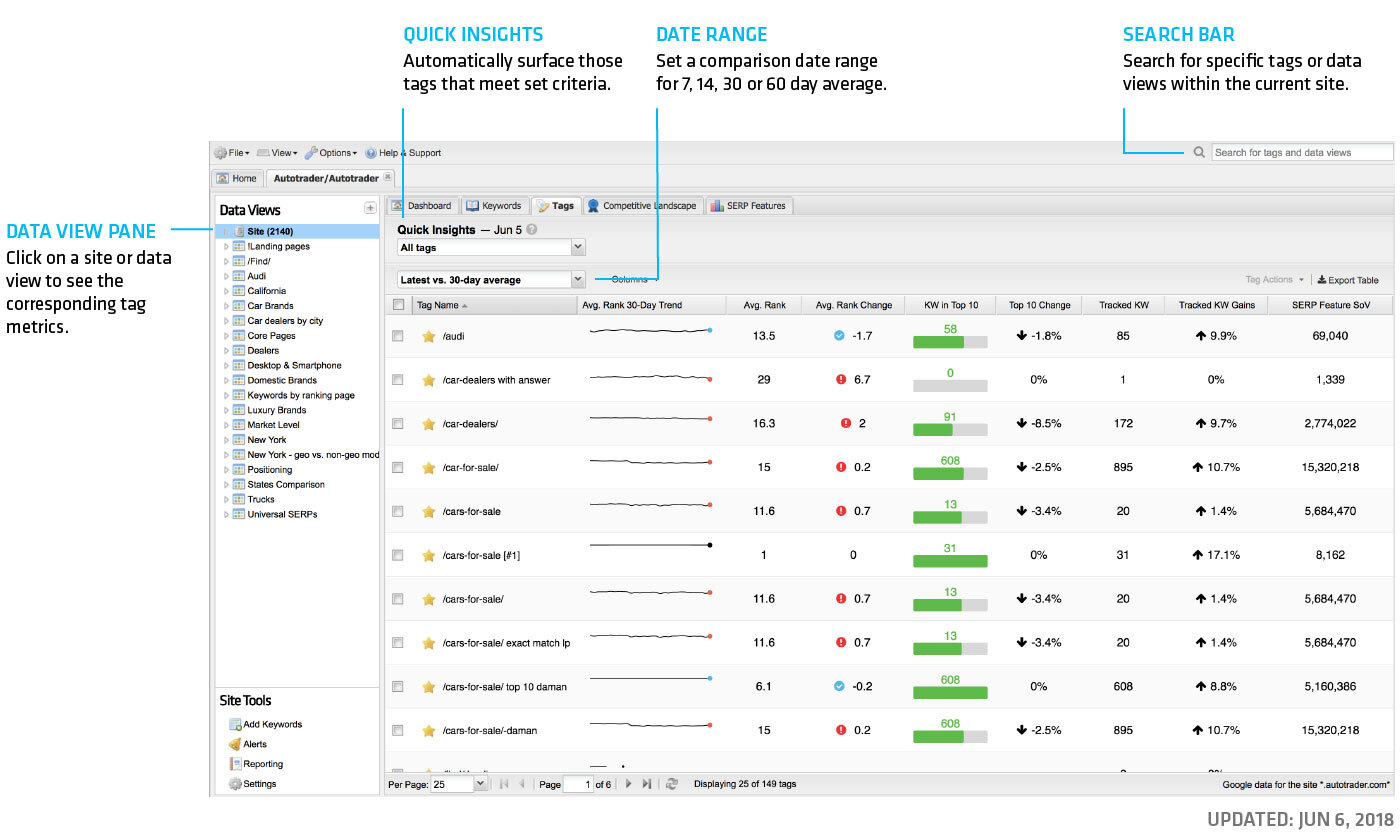This screenshot has height=840, width=1400.
Task: Click Reporting in Site Tools
Action: point(262,764)
